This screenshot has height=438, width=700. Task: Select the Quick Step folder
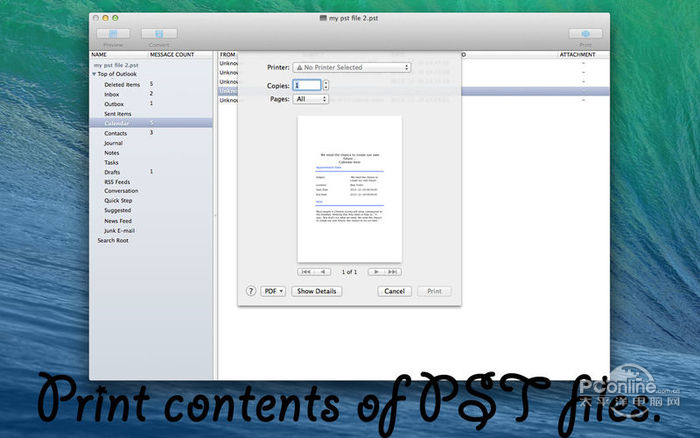point(118,200)
